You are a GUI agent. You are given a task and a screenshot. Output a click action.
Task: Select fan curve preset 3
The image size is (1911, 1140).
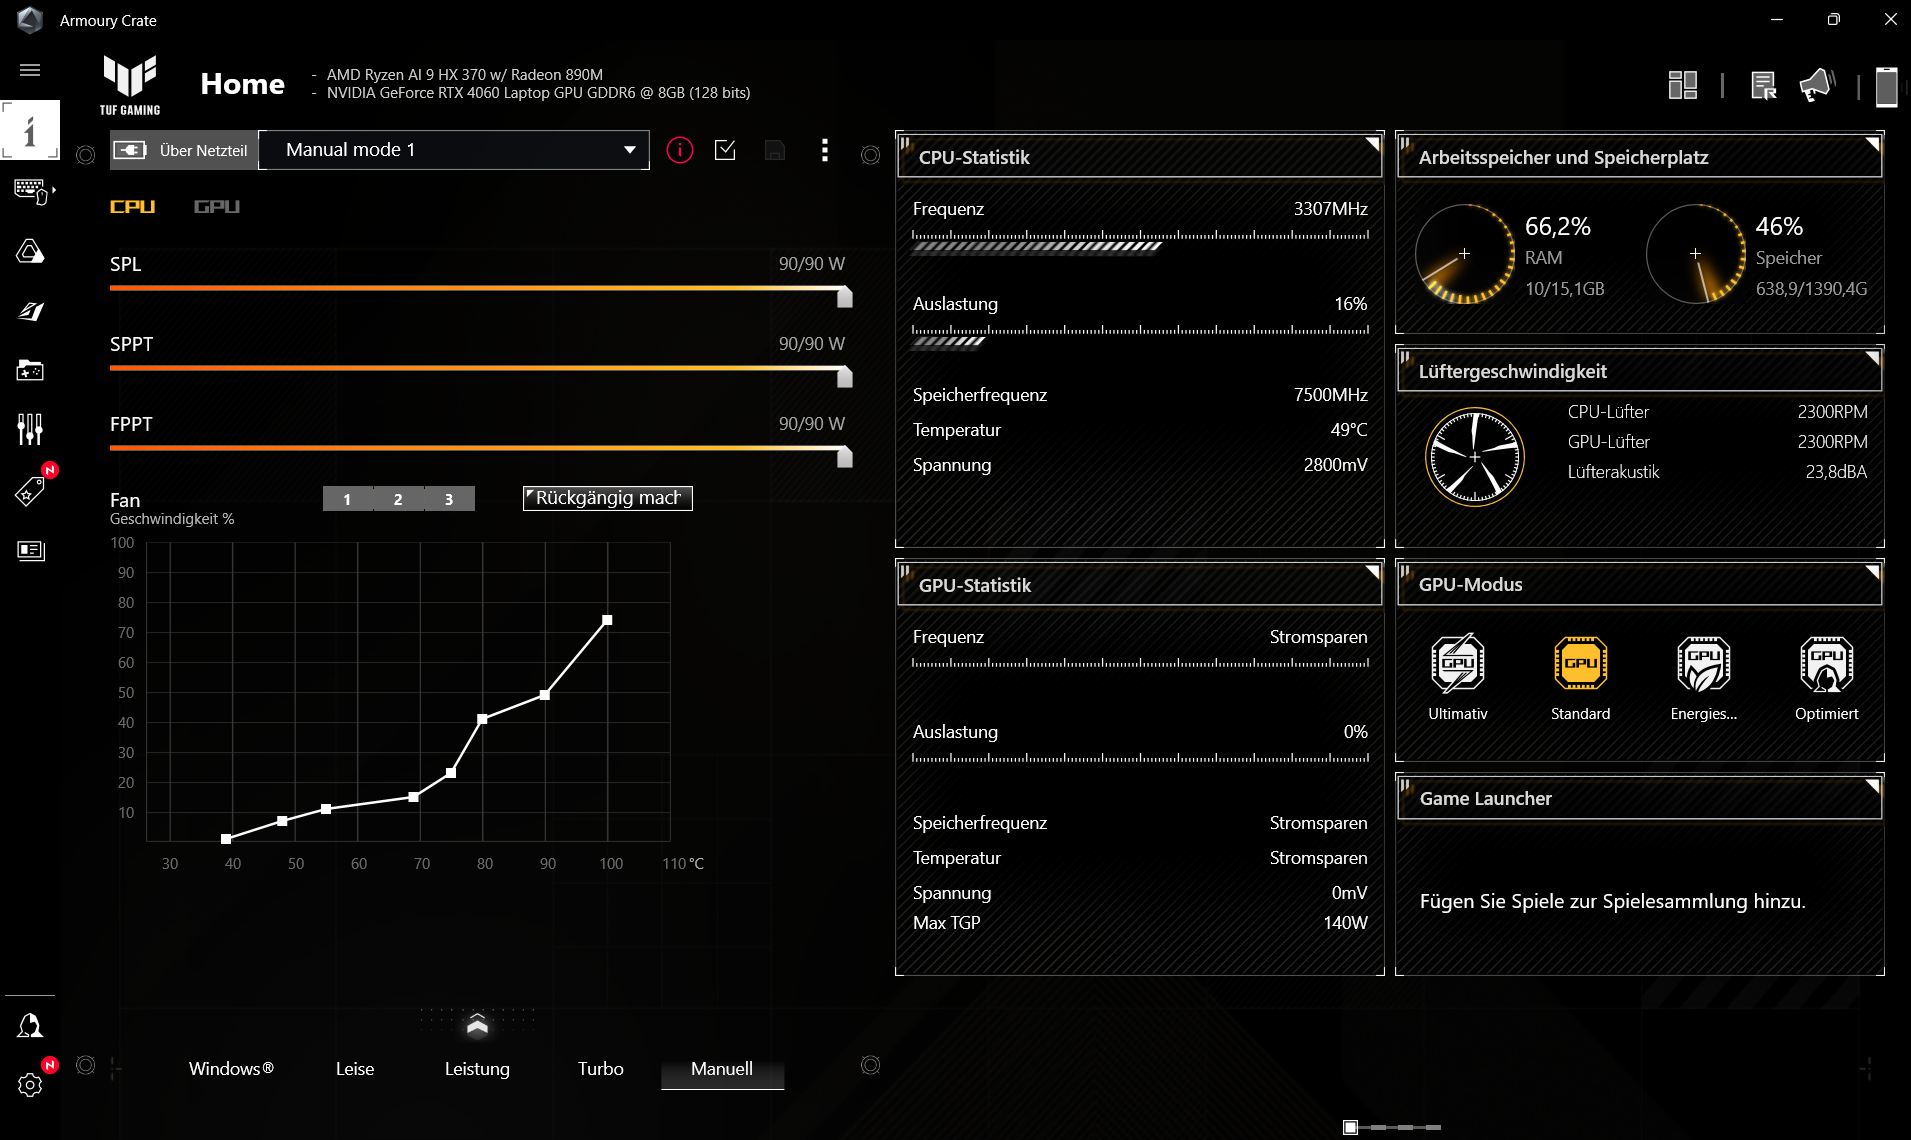tap(449, 499)
